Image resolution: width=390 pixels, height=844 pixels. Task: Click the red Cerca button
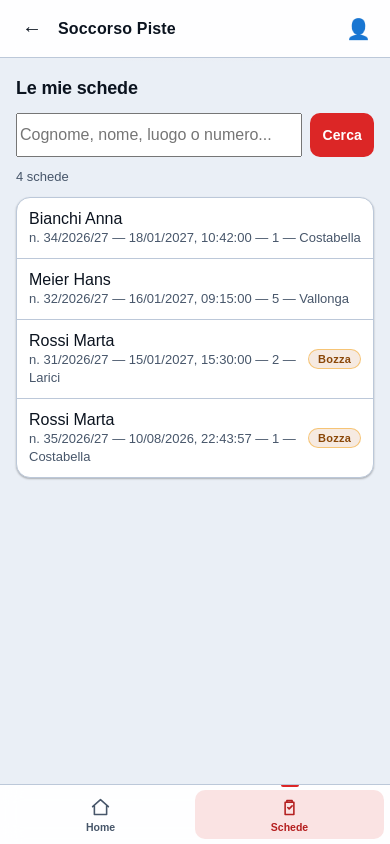click(342, 135)
